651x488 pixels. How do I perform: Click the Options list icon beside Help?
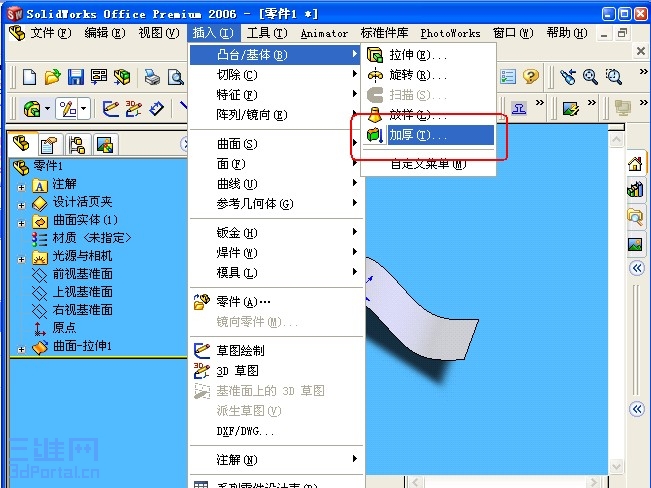(x=508, y=76)
